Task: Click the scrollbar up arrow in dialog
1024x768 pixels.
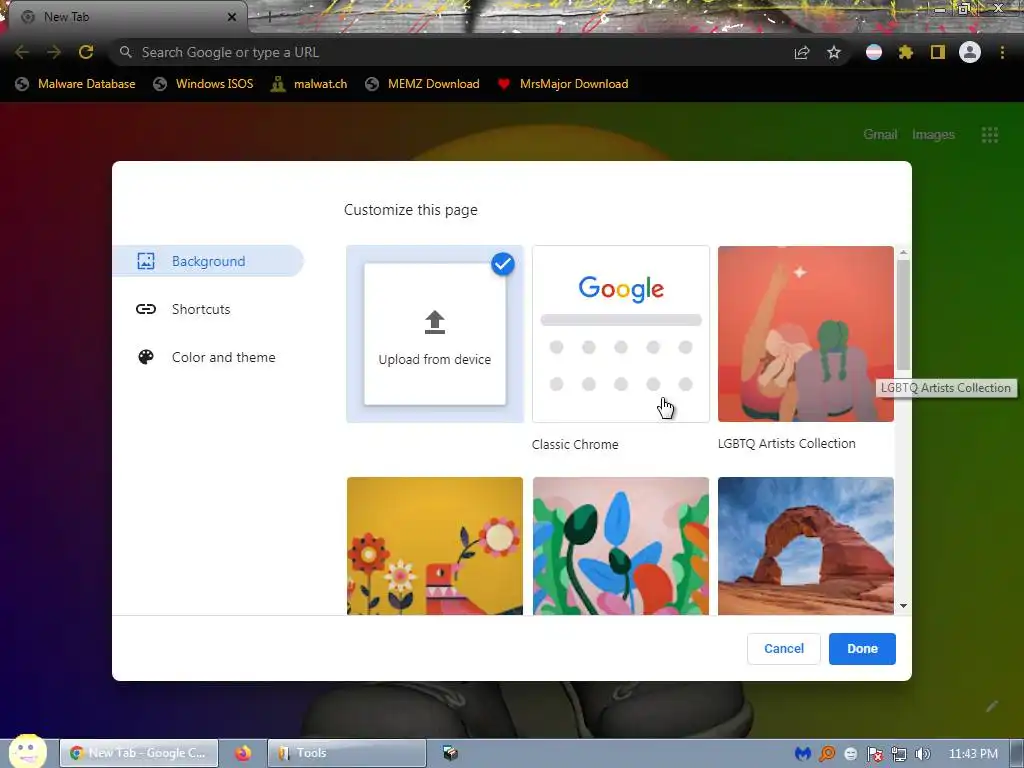Action: click(903, 252)
